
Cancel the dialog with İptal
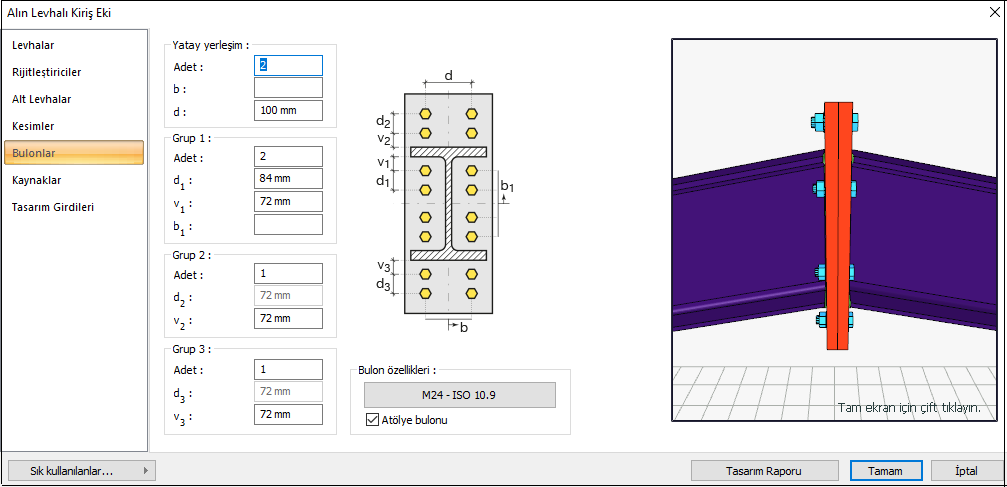coord(966,471)
